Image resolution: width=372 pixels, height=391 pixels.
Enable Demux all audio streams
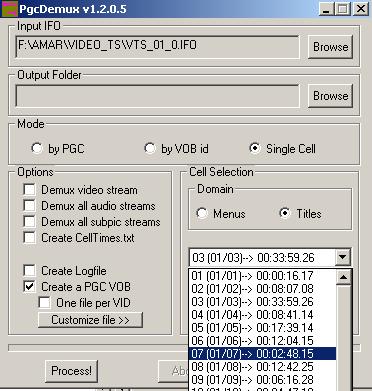[30, 206]
